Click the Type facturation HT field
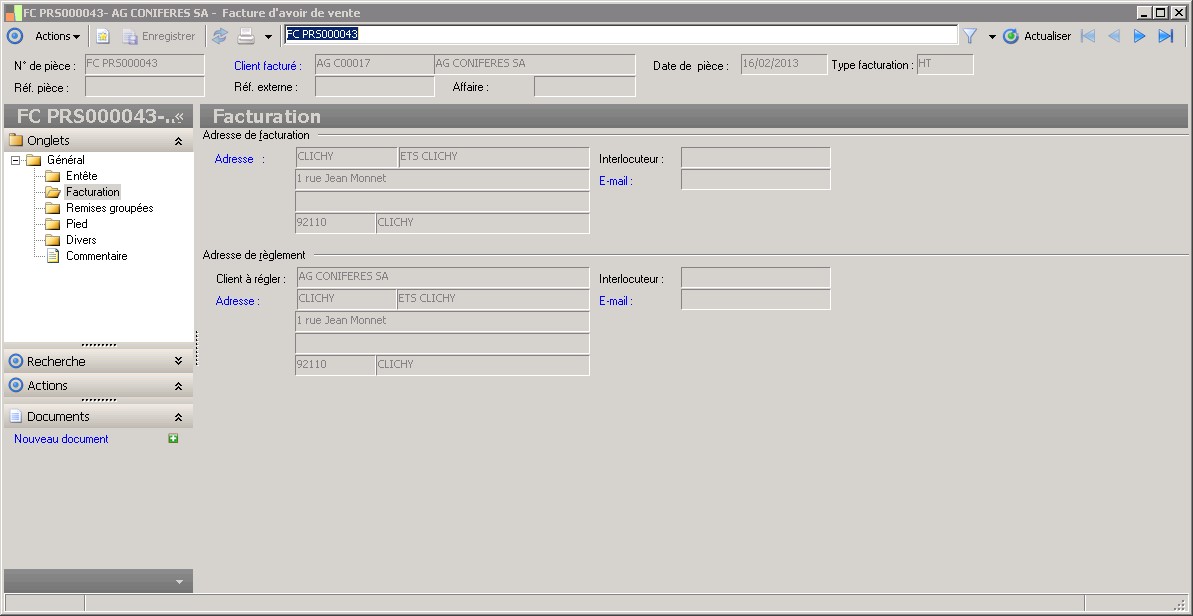1193x616 pixels. [945, 64]
